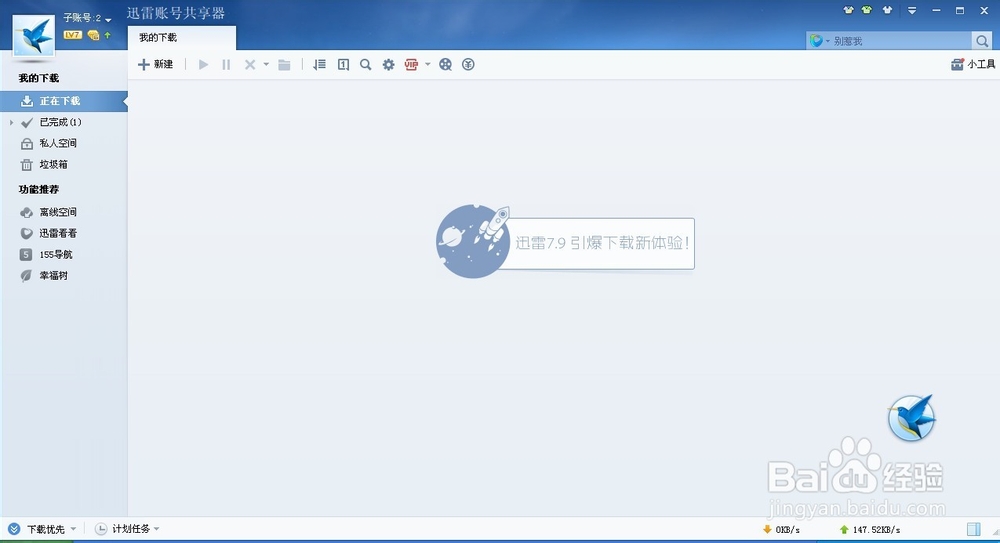Viewport: 1000px width, 543px height.
Task: Start the task with the play icon
Action: coord(203,64)
